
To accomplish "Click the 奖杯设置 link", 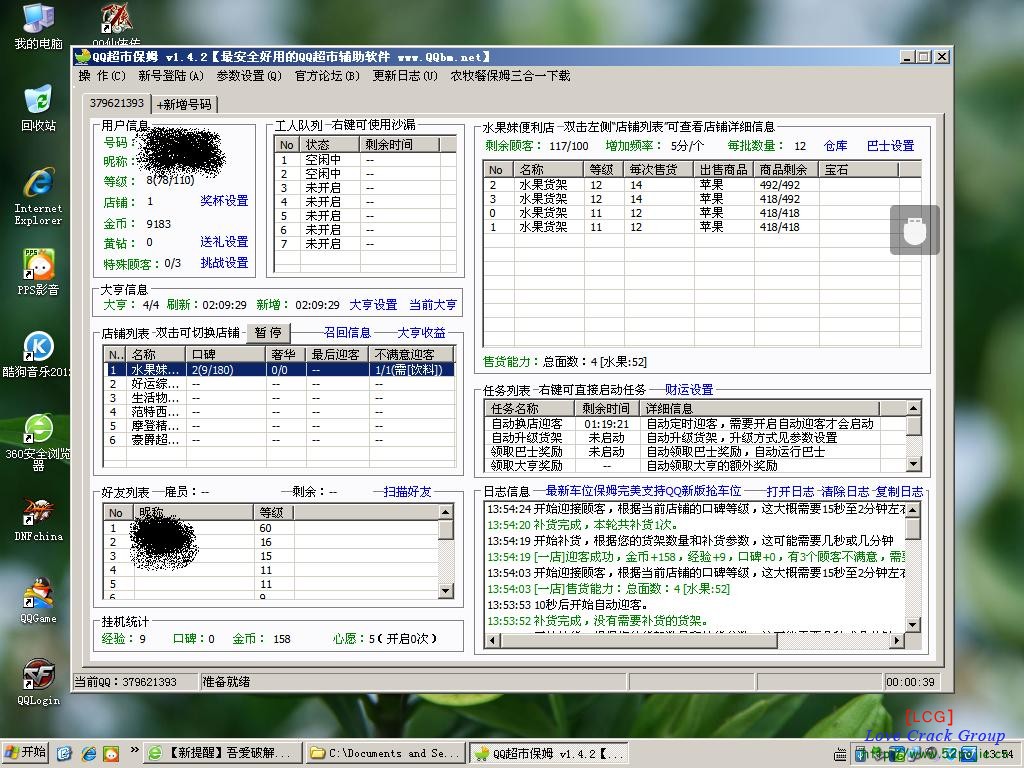I will click(224, 201).
